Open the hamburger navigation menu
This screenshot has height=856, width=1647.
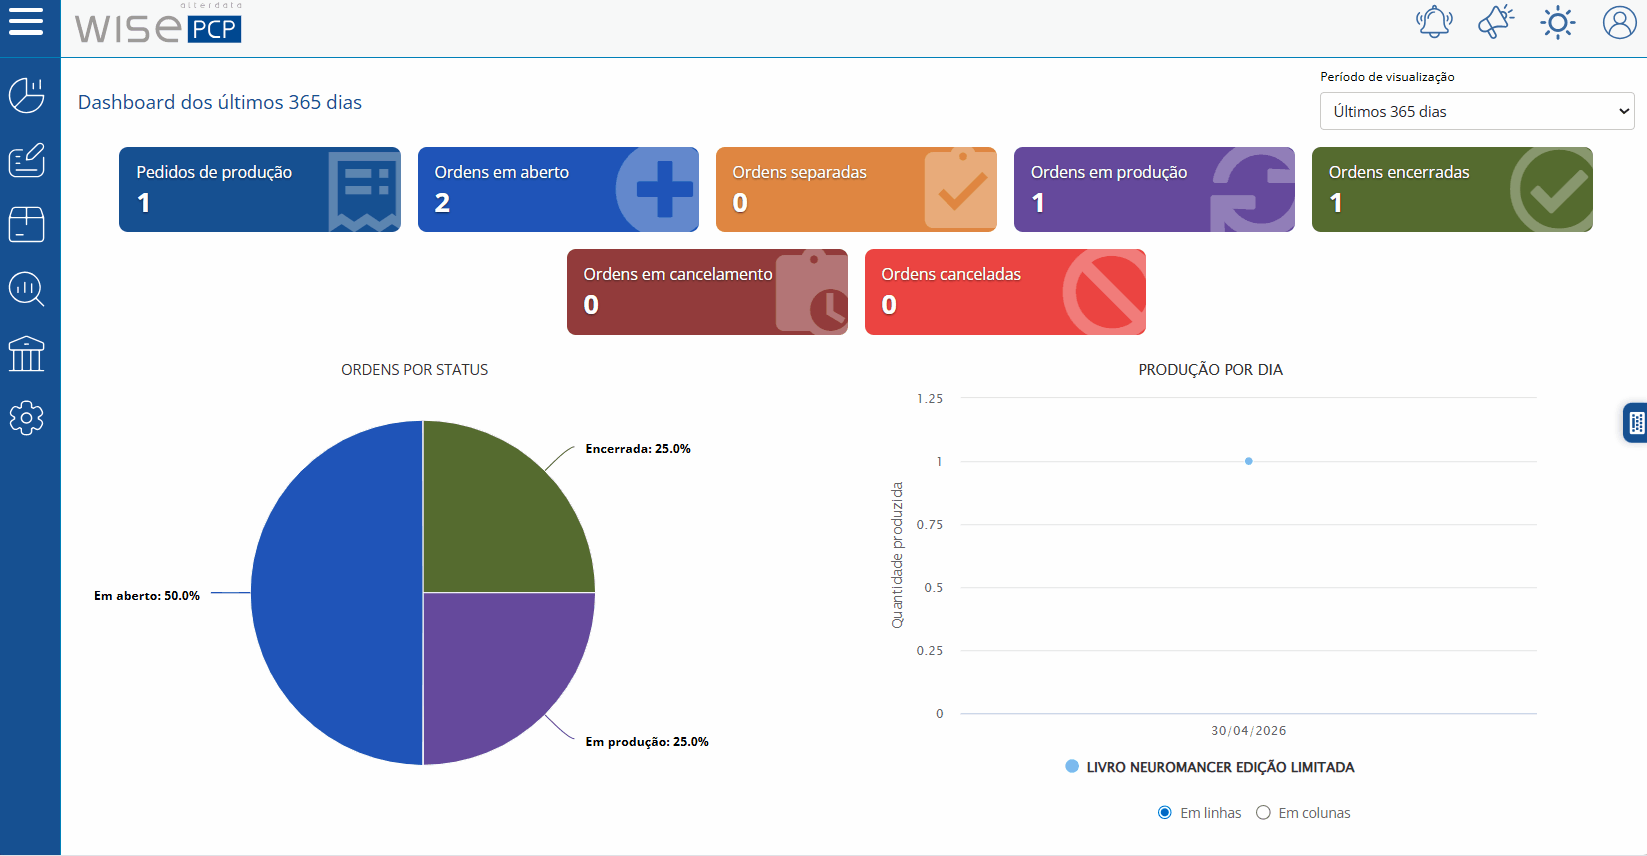[x=26, y=21]
